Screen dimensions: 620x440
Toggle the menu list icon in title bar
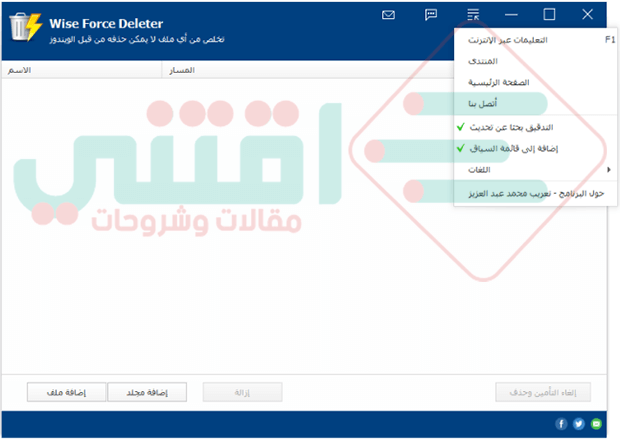(x=473, y=15)
